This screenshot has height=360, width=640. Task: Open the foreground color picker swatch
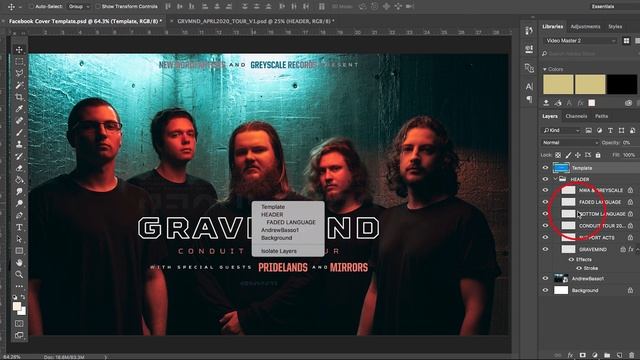17,307
